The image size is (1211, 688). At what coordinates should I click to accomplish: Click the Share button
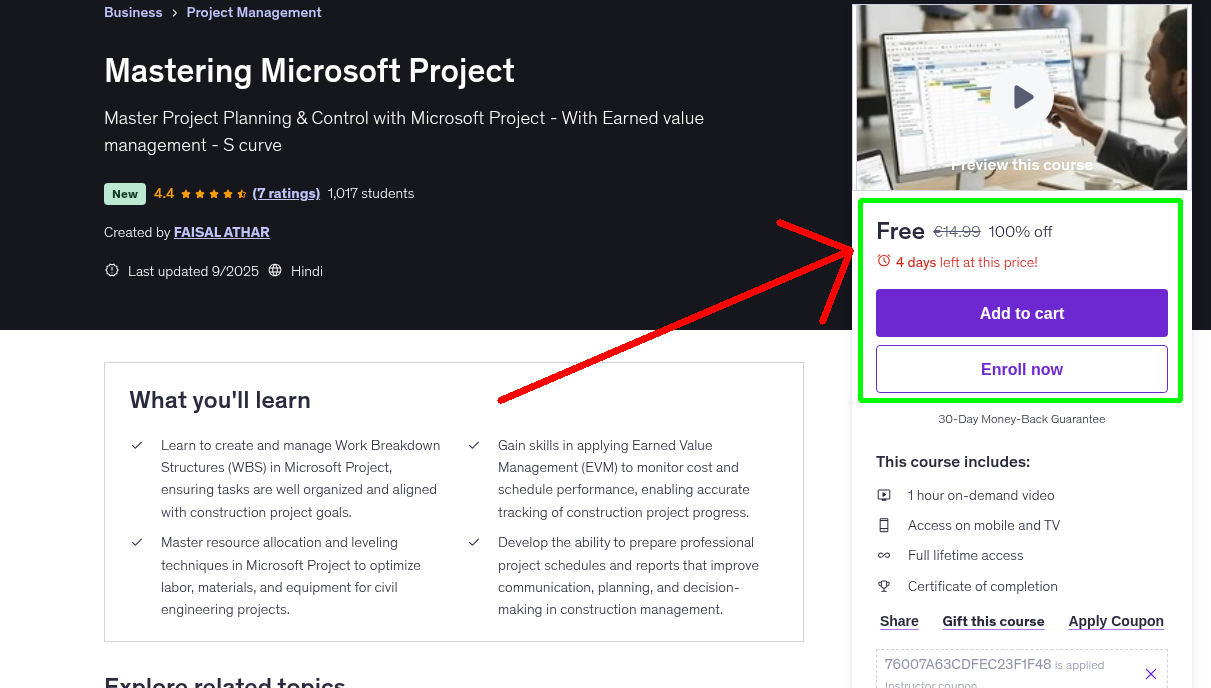point(899,621)
